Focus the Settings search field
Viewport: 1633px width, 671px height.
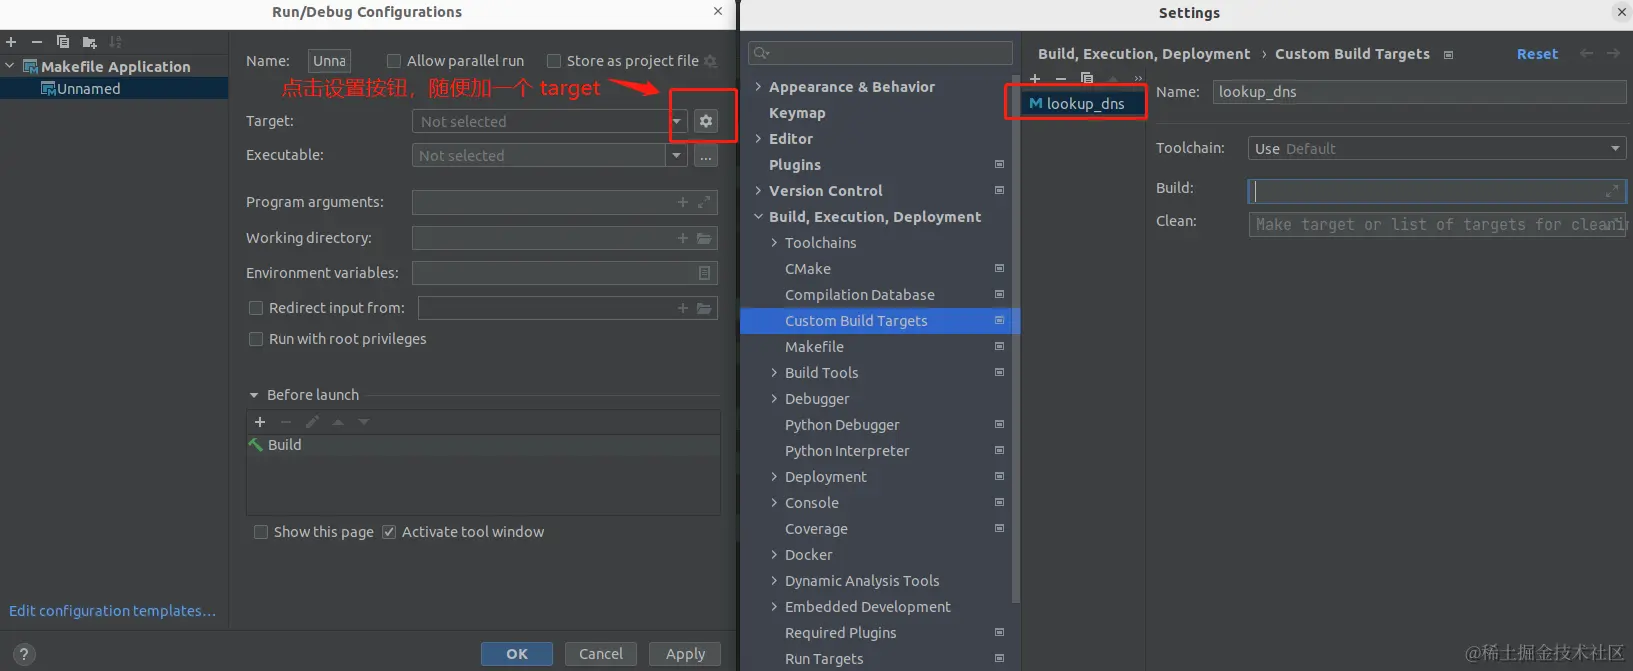(880, 53)
